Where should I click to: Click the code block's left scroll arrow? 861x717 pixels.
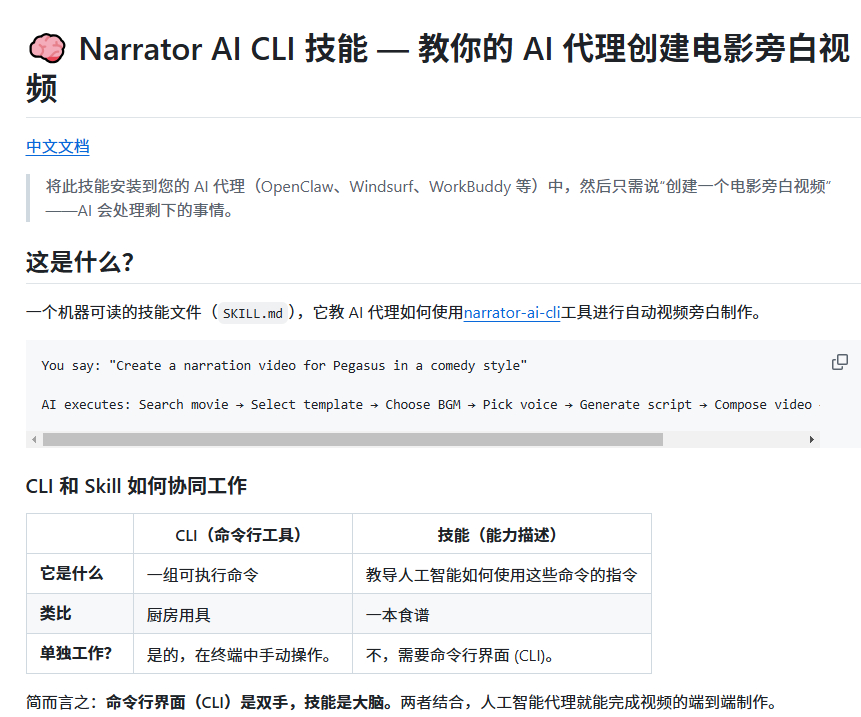pos(35,439)
